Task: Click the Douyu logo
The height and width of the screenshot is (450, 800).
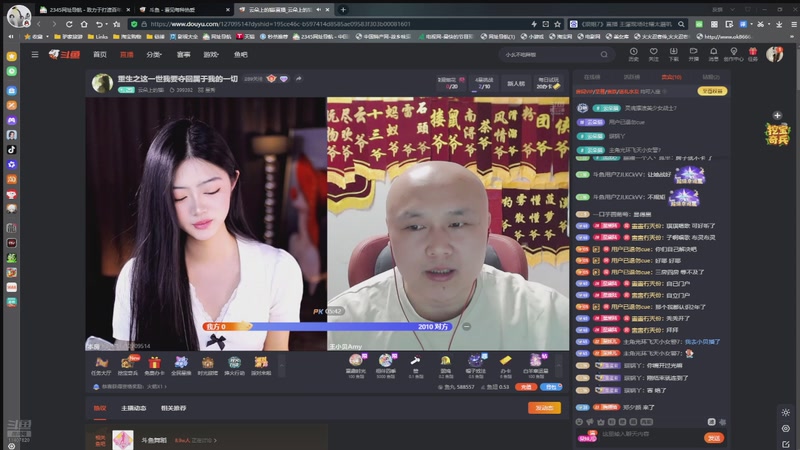Action: tap(64, 55)
